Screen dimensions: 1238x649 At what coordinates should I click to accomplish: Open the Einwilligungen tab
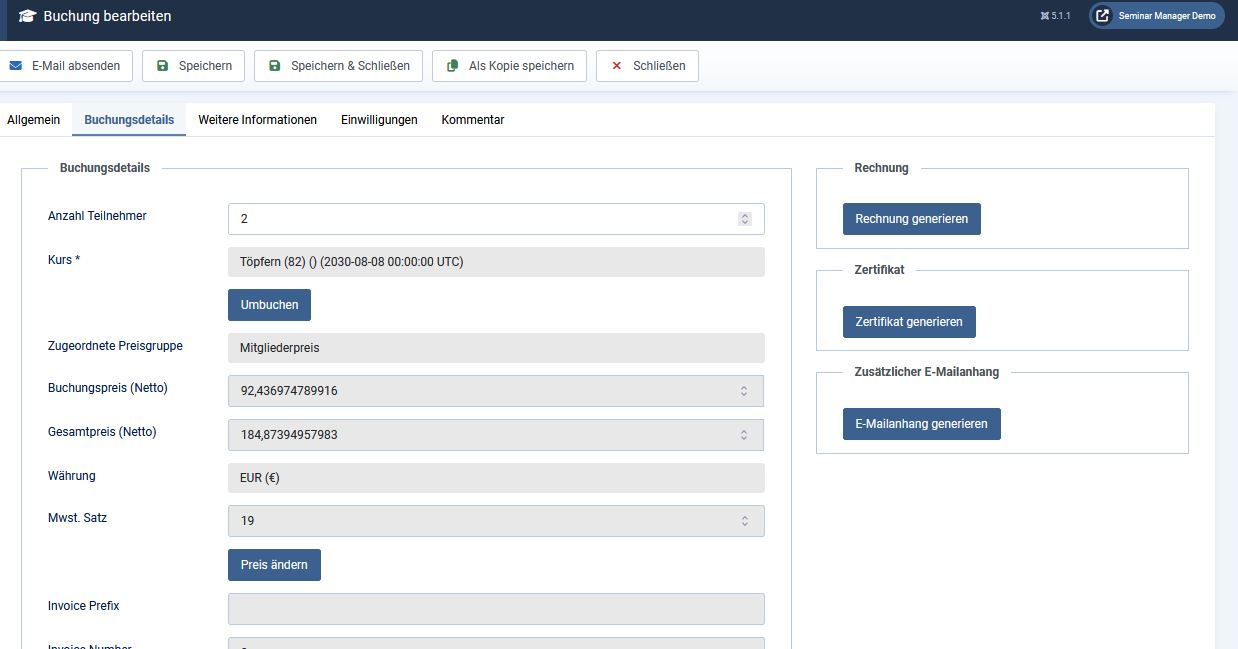coord(379,120)
